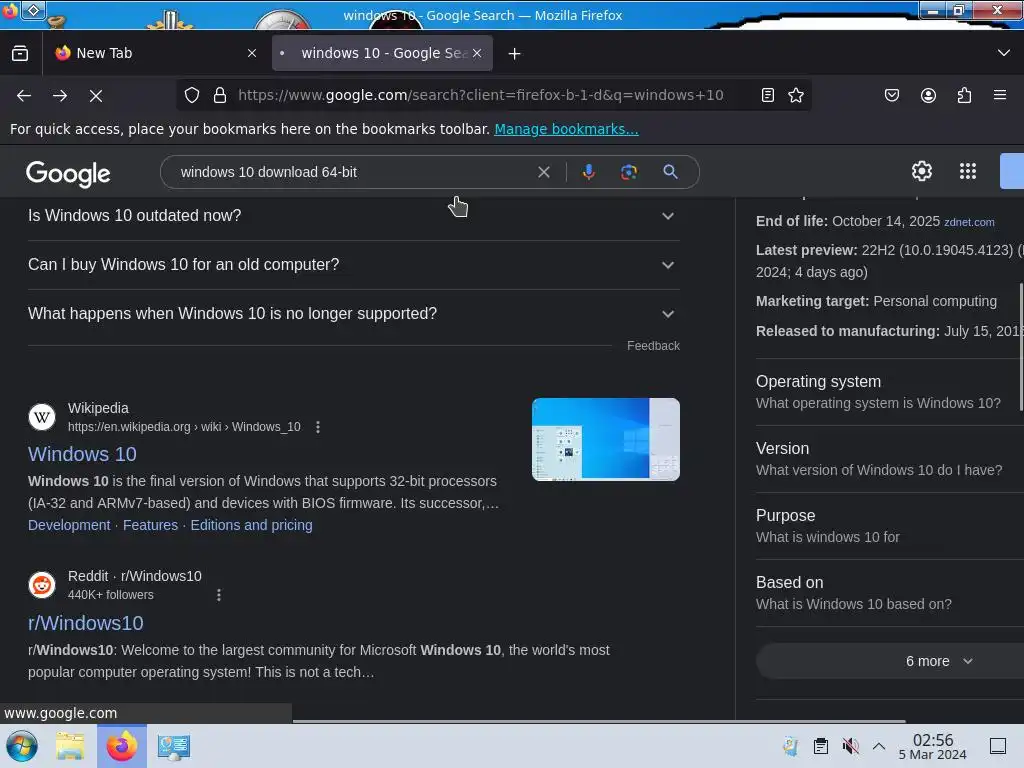
Task: Clear the Google search box text
Action: (543, 172)
